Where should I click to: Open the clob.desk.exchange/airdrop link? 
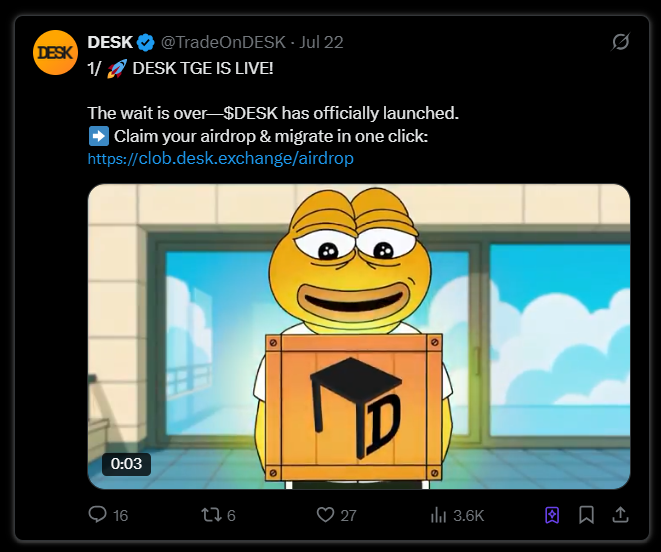click(220, 158)
